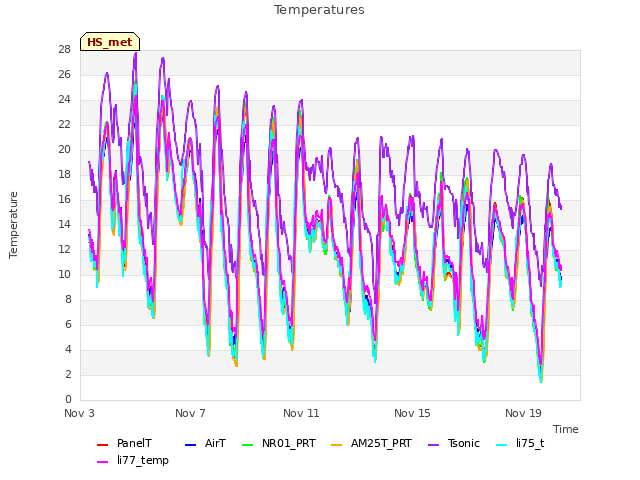Toggle the li77_temp legend label
The image size is (640, 480).
click(143, 460)
